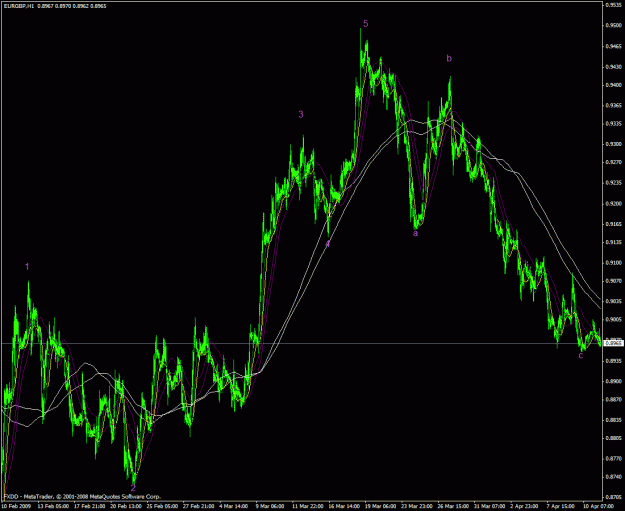Click the '7 Apr 15:00' time axis label
Viewport: 625px width, 511px height.
point(560,506)
